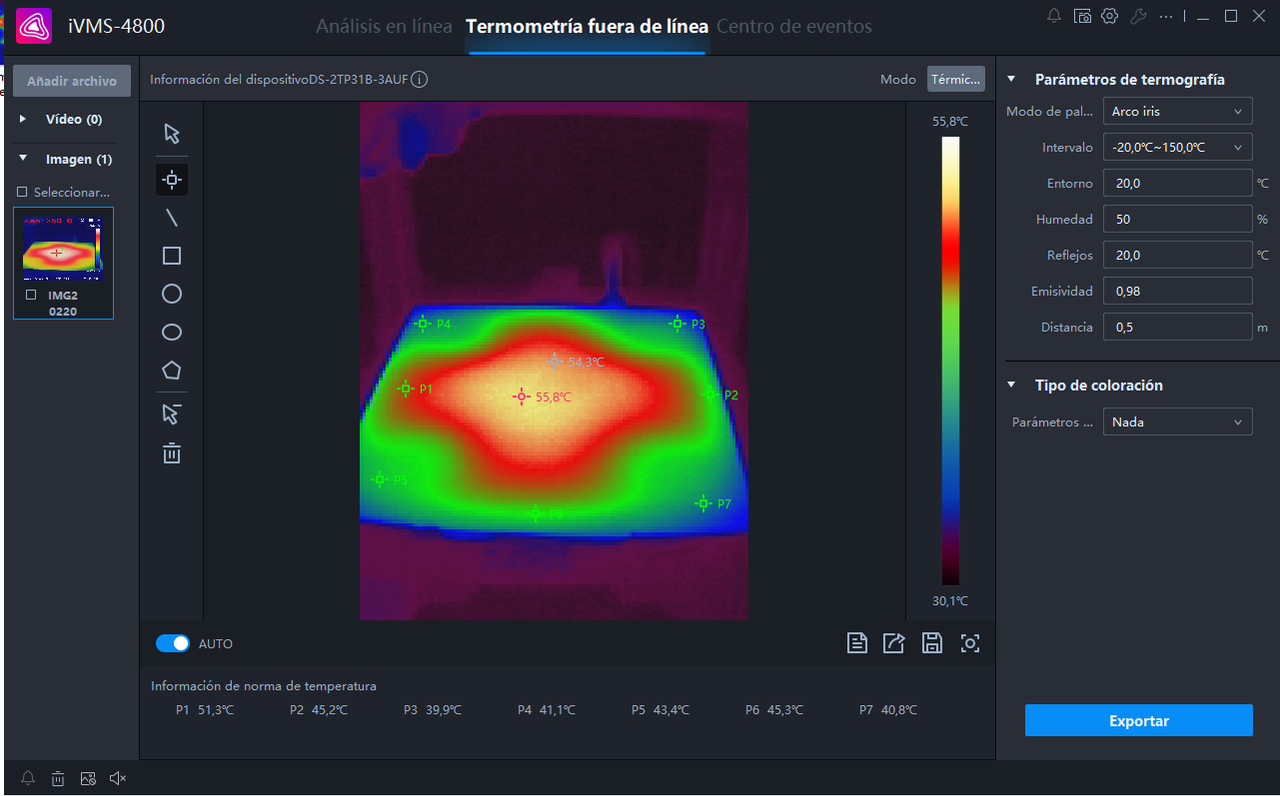Click the Térmic... mode button
This screenshot has height=796, width=1280.
pos(956,79)
